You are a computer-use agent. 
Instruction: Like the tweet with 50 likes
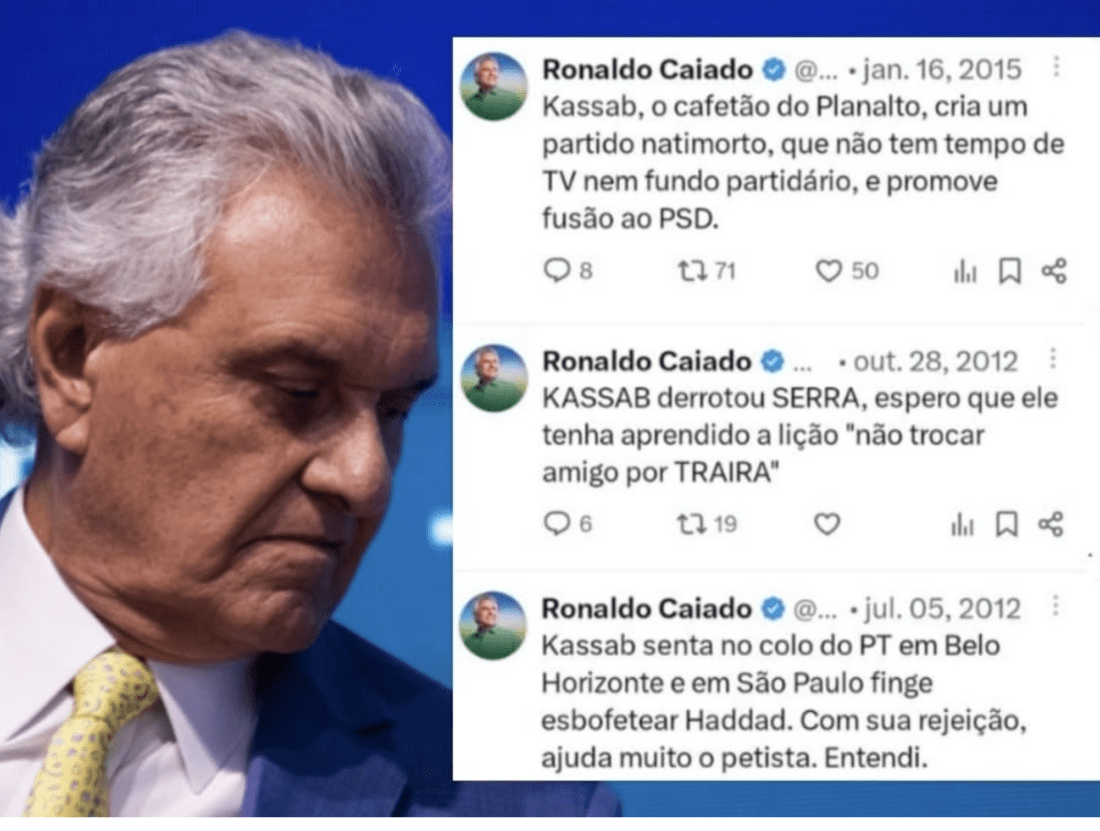pyautogui.click(x=828, y=271)
